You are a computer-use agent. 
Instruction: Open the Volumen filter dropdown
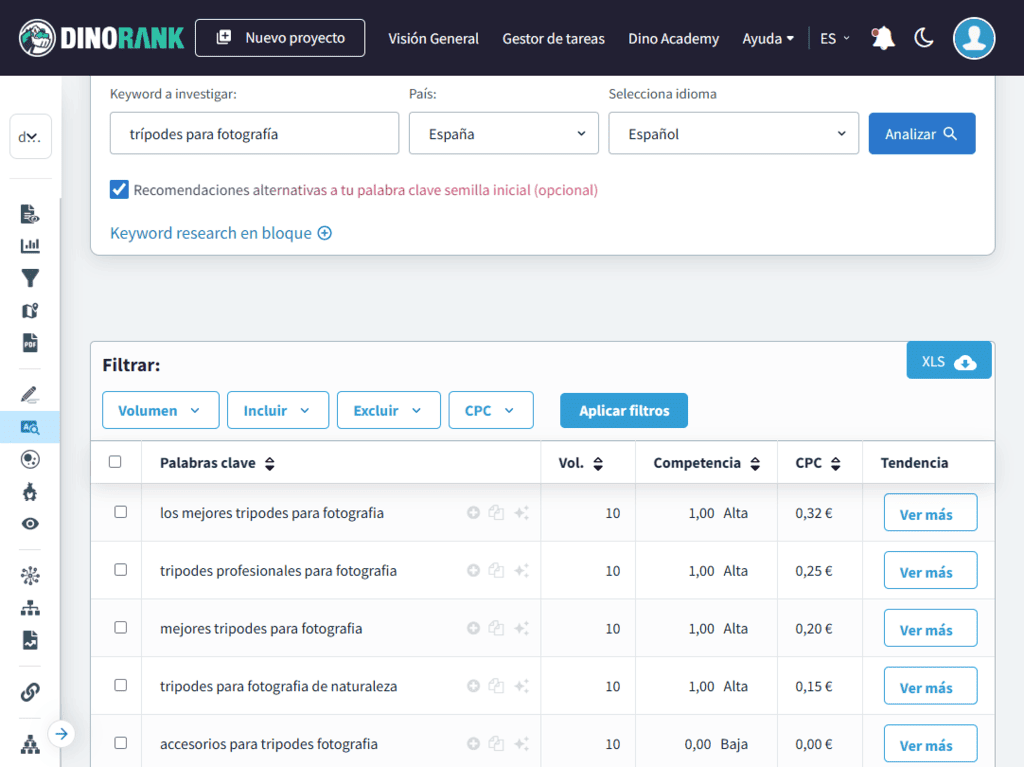tap(160, 410)
